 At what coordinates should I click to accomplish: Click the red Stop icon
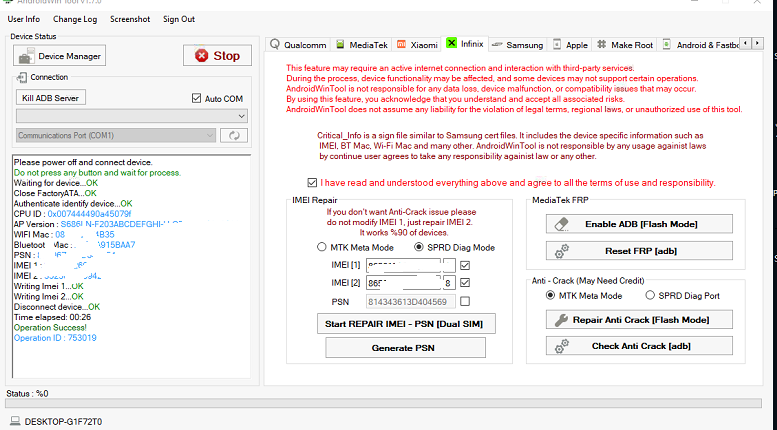click(x=201, y=55)
